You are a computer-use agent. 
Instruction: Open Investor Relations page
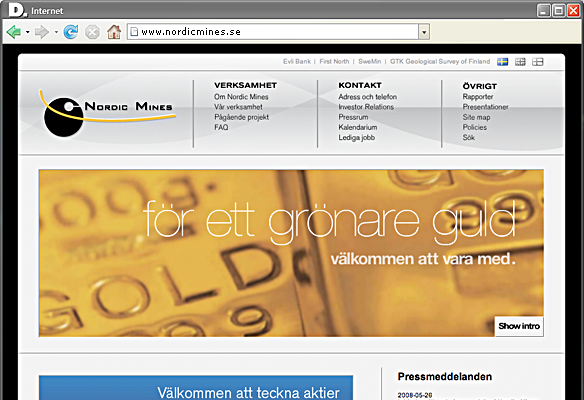click(366, 107)
